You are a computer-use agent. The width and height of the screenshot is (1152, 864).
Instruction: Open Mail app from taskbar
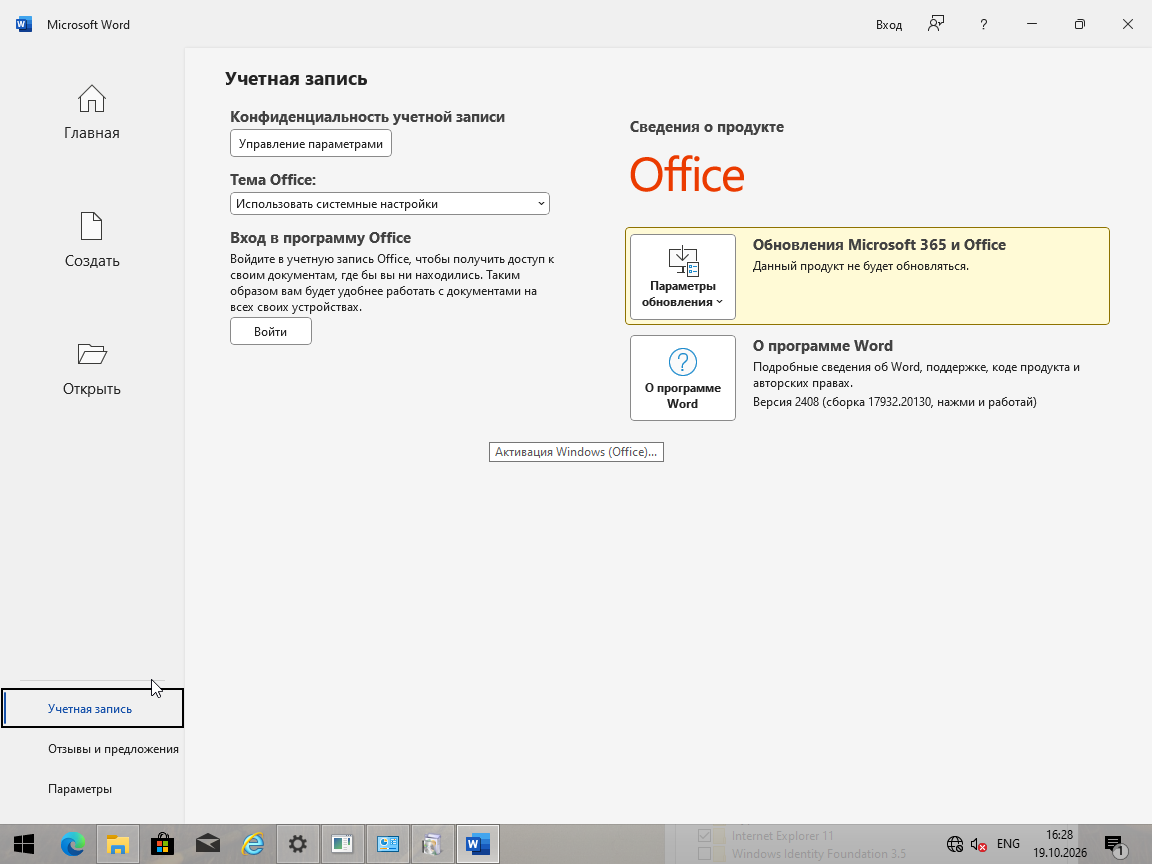click(208, 844)
